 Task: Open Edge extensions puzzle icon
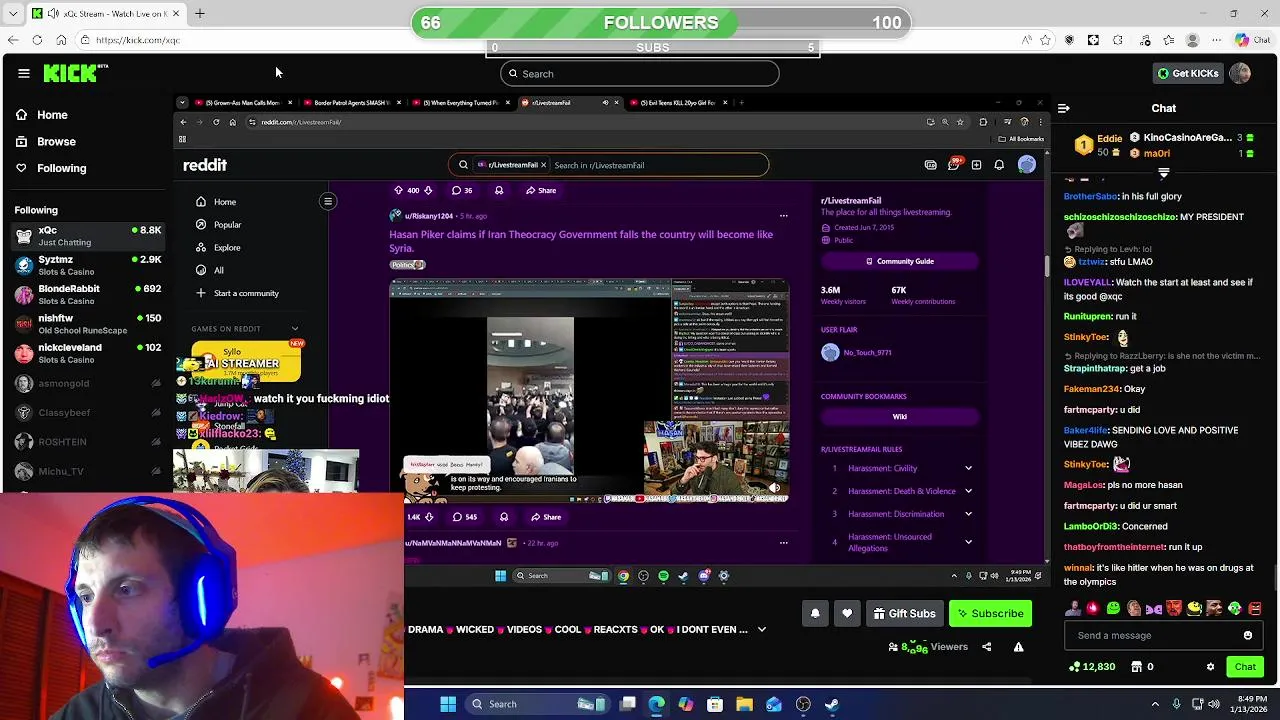1118,40
